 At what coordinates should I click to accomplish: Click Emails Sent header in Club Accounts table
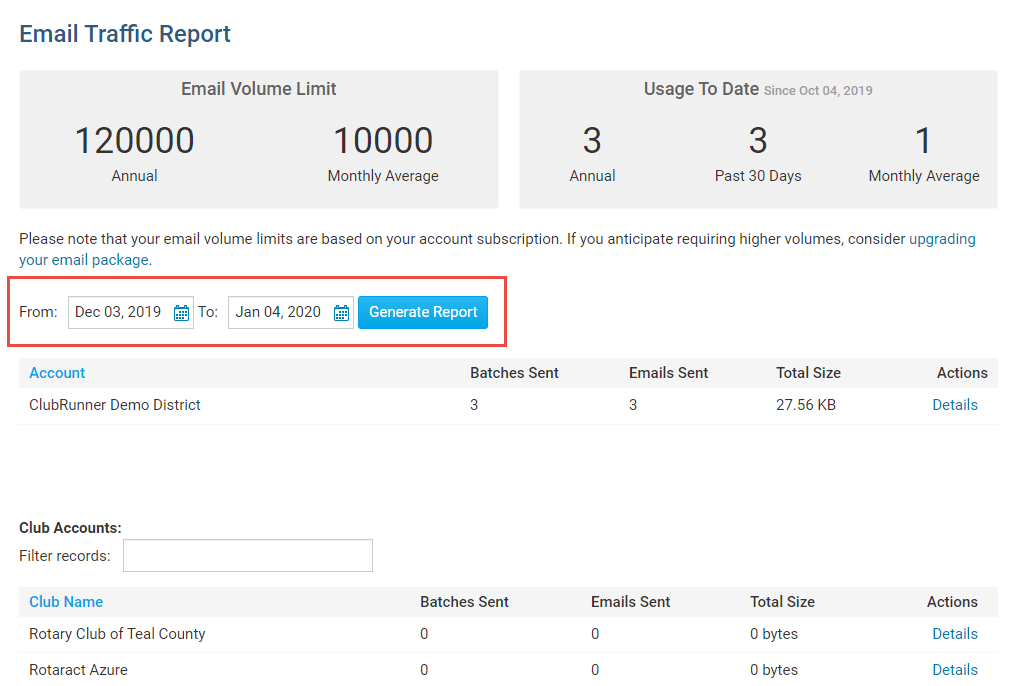pyautogui.click(x=630, y=602)
